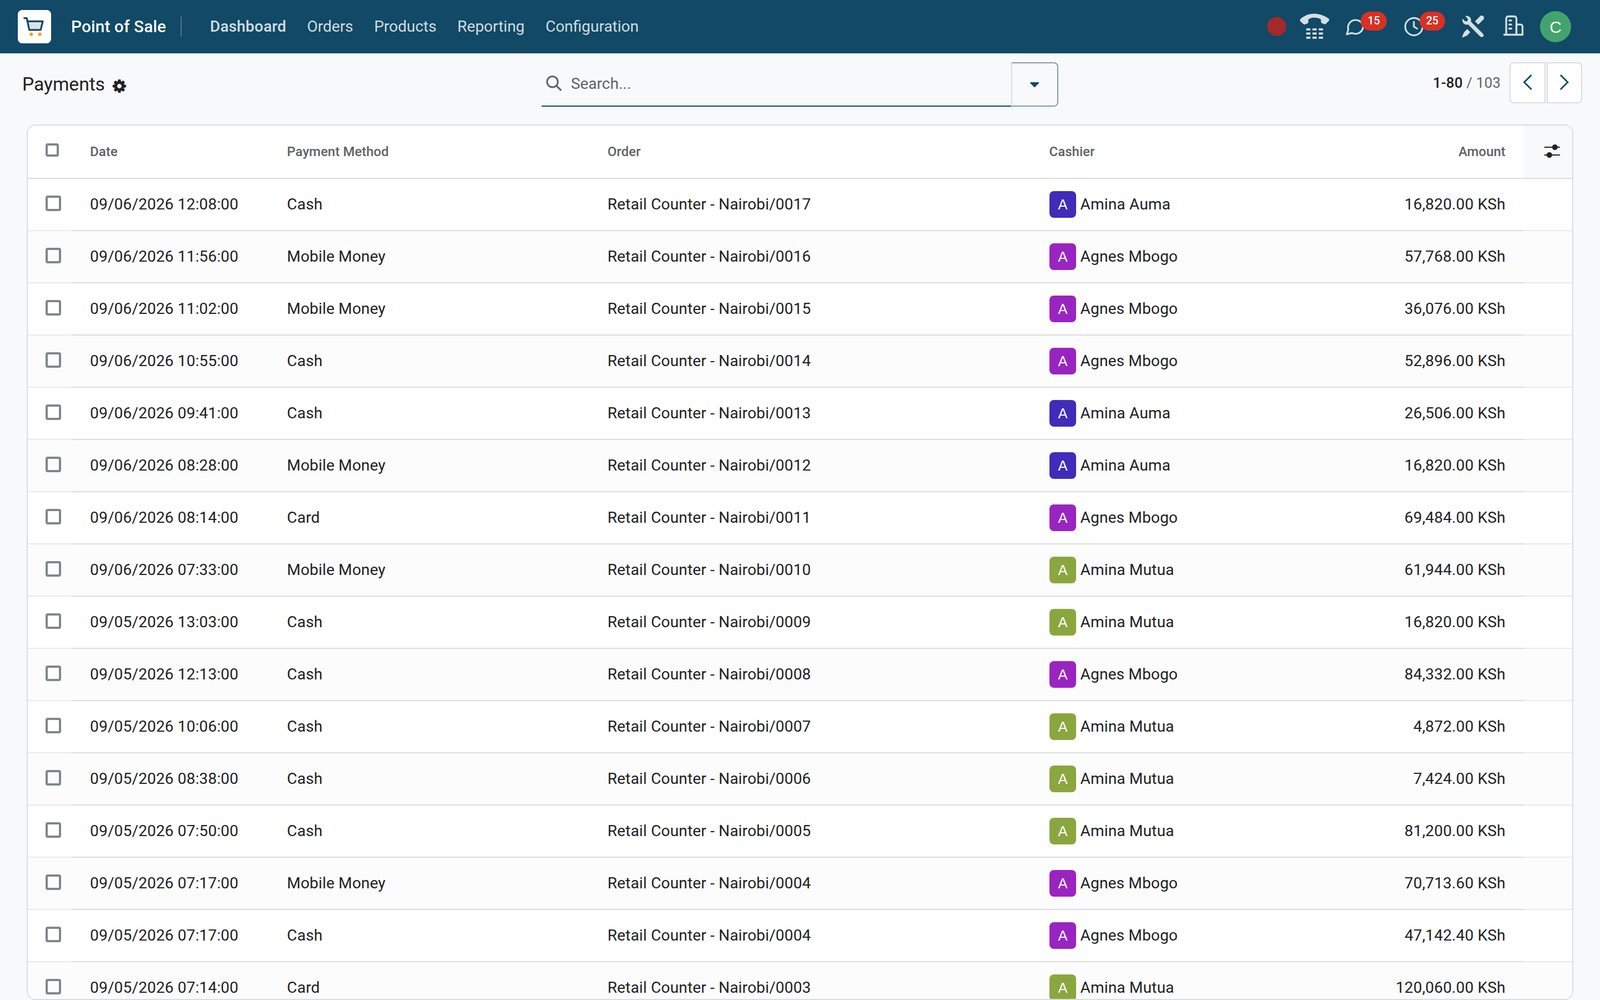The width and height of the screenshot is (1600, 1000).
Task: Open the activities clock icon with 25 badge
Action: pyautogui.click(x=1414, y=27)
